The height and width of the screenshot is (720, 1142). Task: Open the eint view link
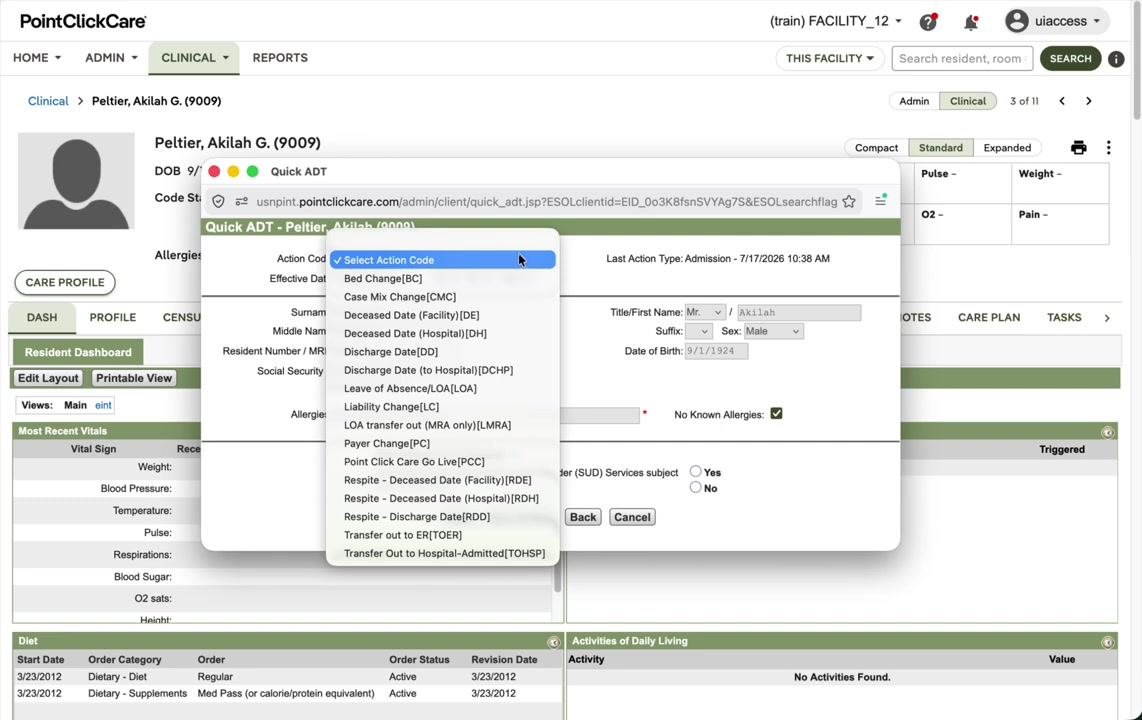[103, 405]
